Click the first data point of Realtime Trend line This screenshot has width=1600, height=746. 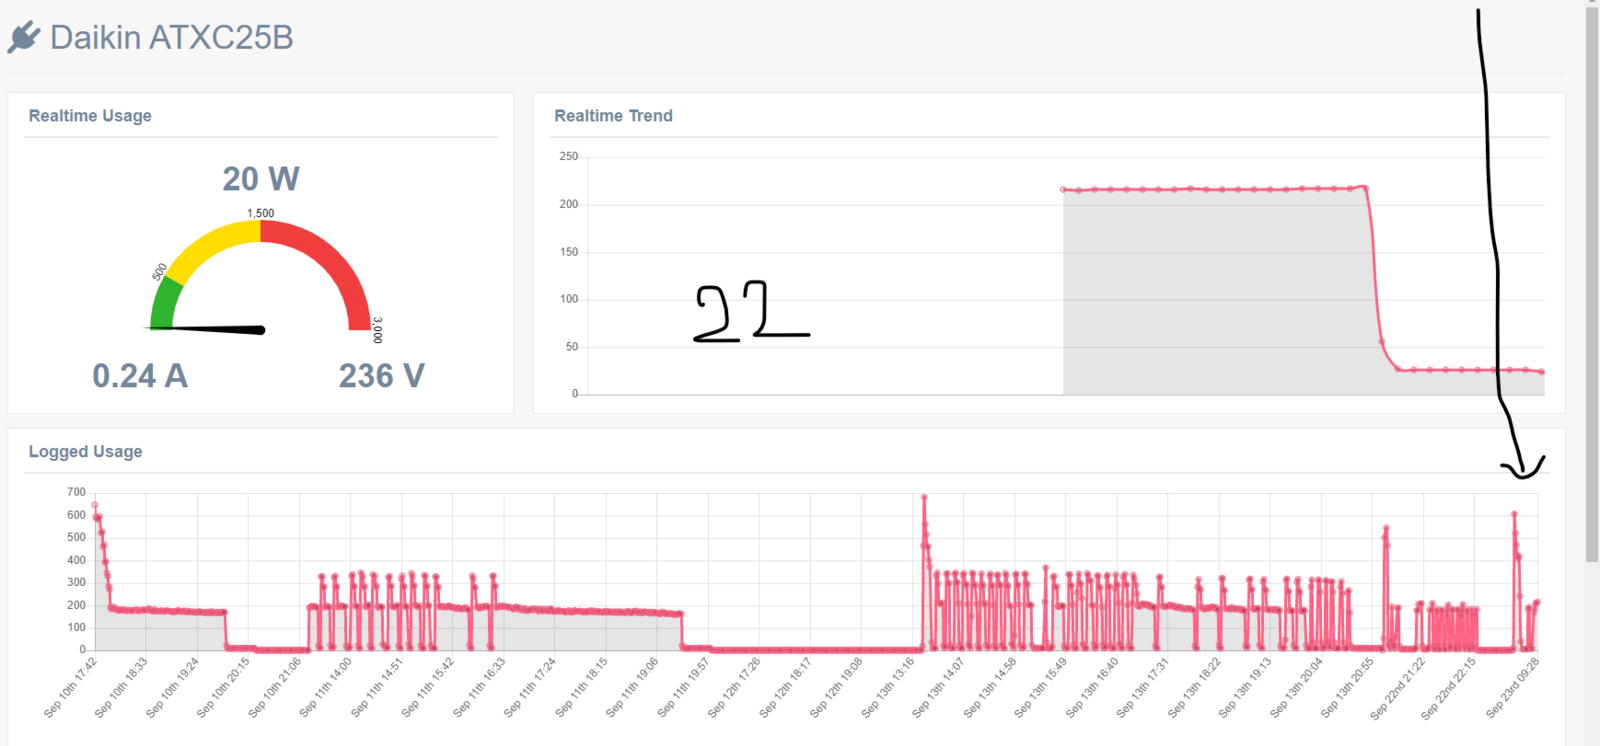pyautogui.click(x=1063, y=189)
